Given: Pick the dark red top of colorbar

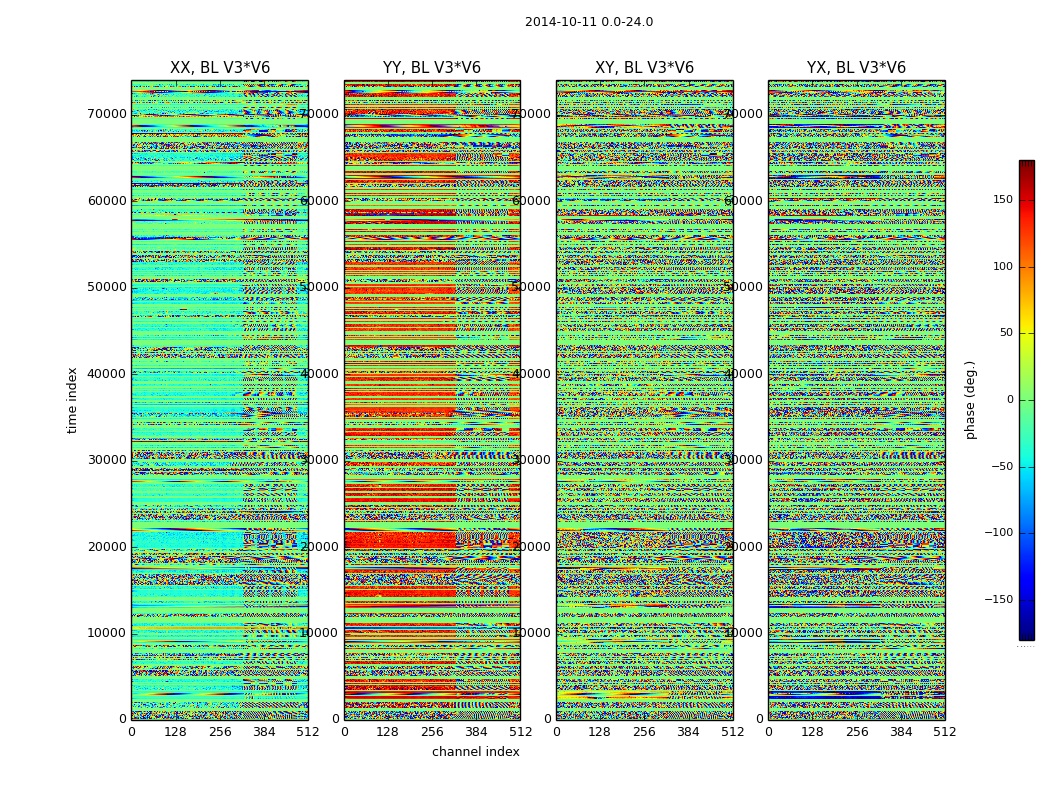Looking at the screenshot, I should 1026,164.
